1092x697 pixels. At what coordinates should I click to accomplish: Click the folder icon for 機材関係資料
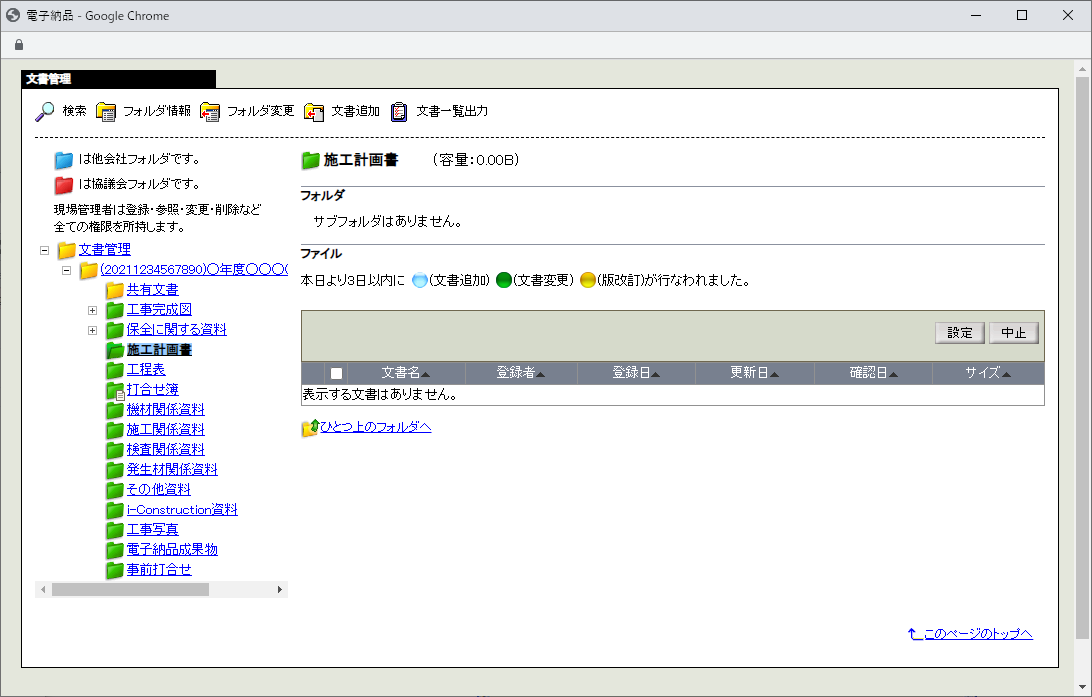point(115,410)
